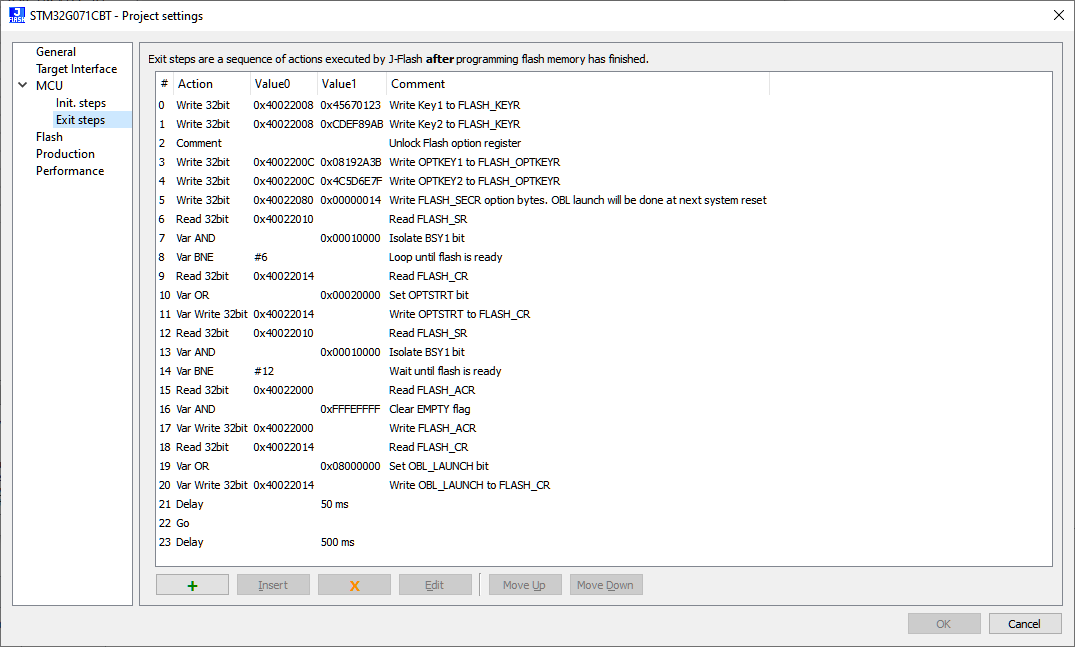
Task: Select step 1 'Write Key2 to FLASH_KEYR'
Action: point(463,124)
